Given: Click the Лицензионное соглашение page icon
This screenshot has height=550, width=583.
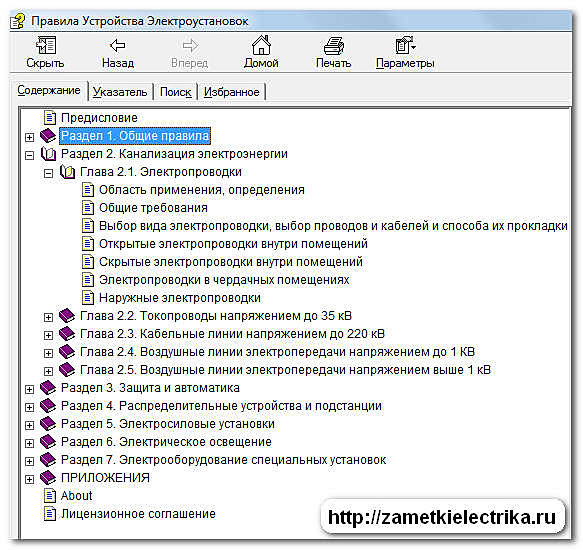Looking at the screenshot, I should point(50,514).
